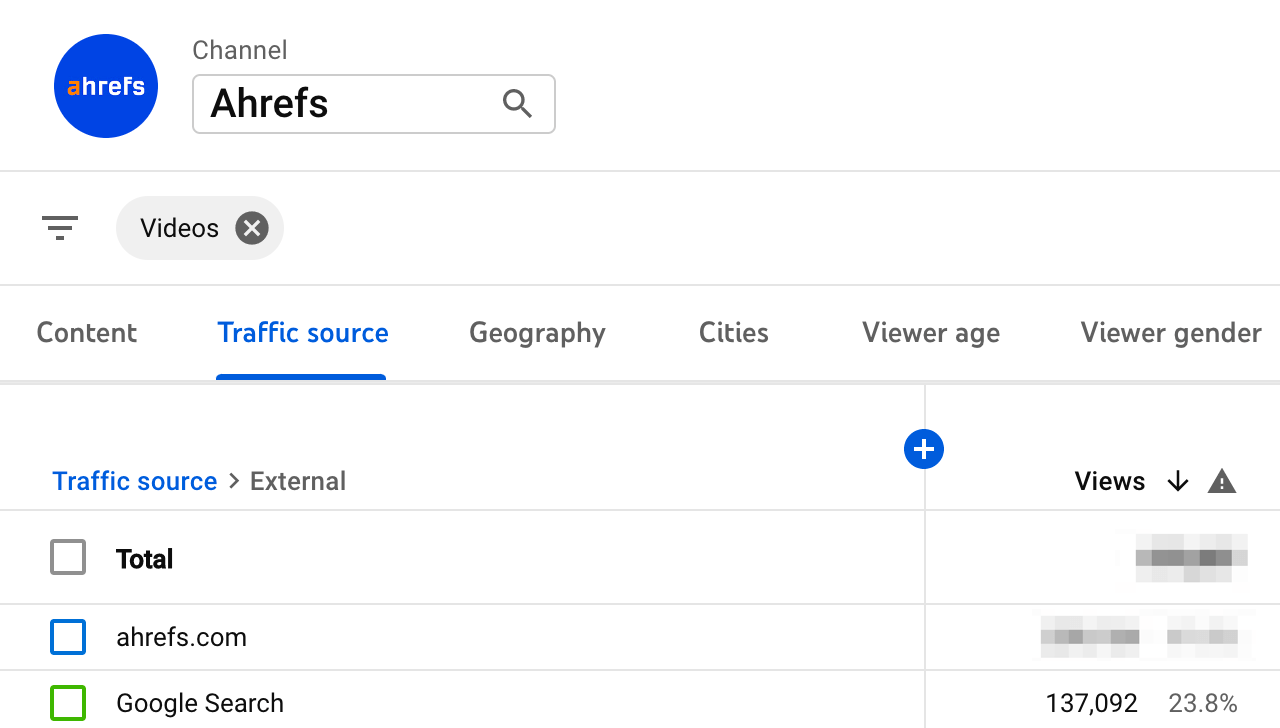Click the search magnifier in the Channel box
The image size is (1280, 728).
click(517, 103)
